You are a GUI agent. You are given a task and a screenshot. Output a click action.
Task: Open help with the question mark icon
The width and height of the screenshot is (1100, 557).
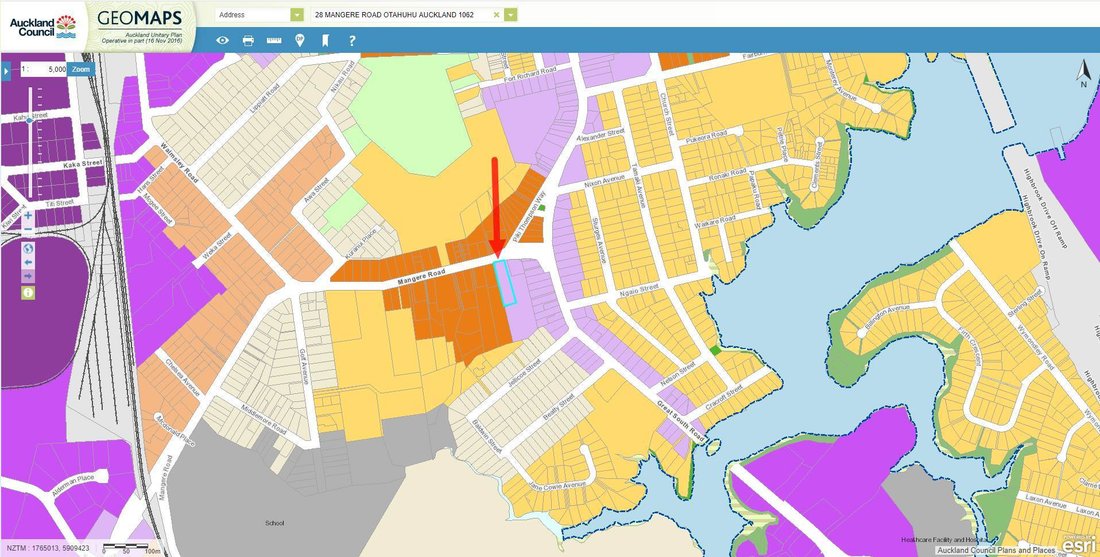tap(351, 41)
